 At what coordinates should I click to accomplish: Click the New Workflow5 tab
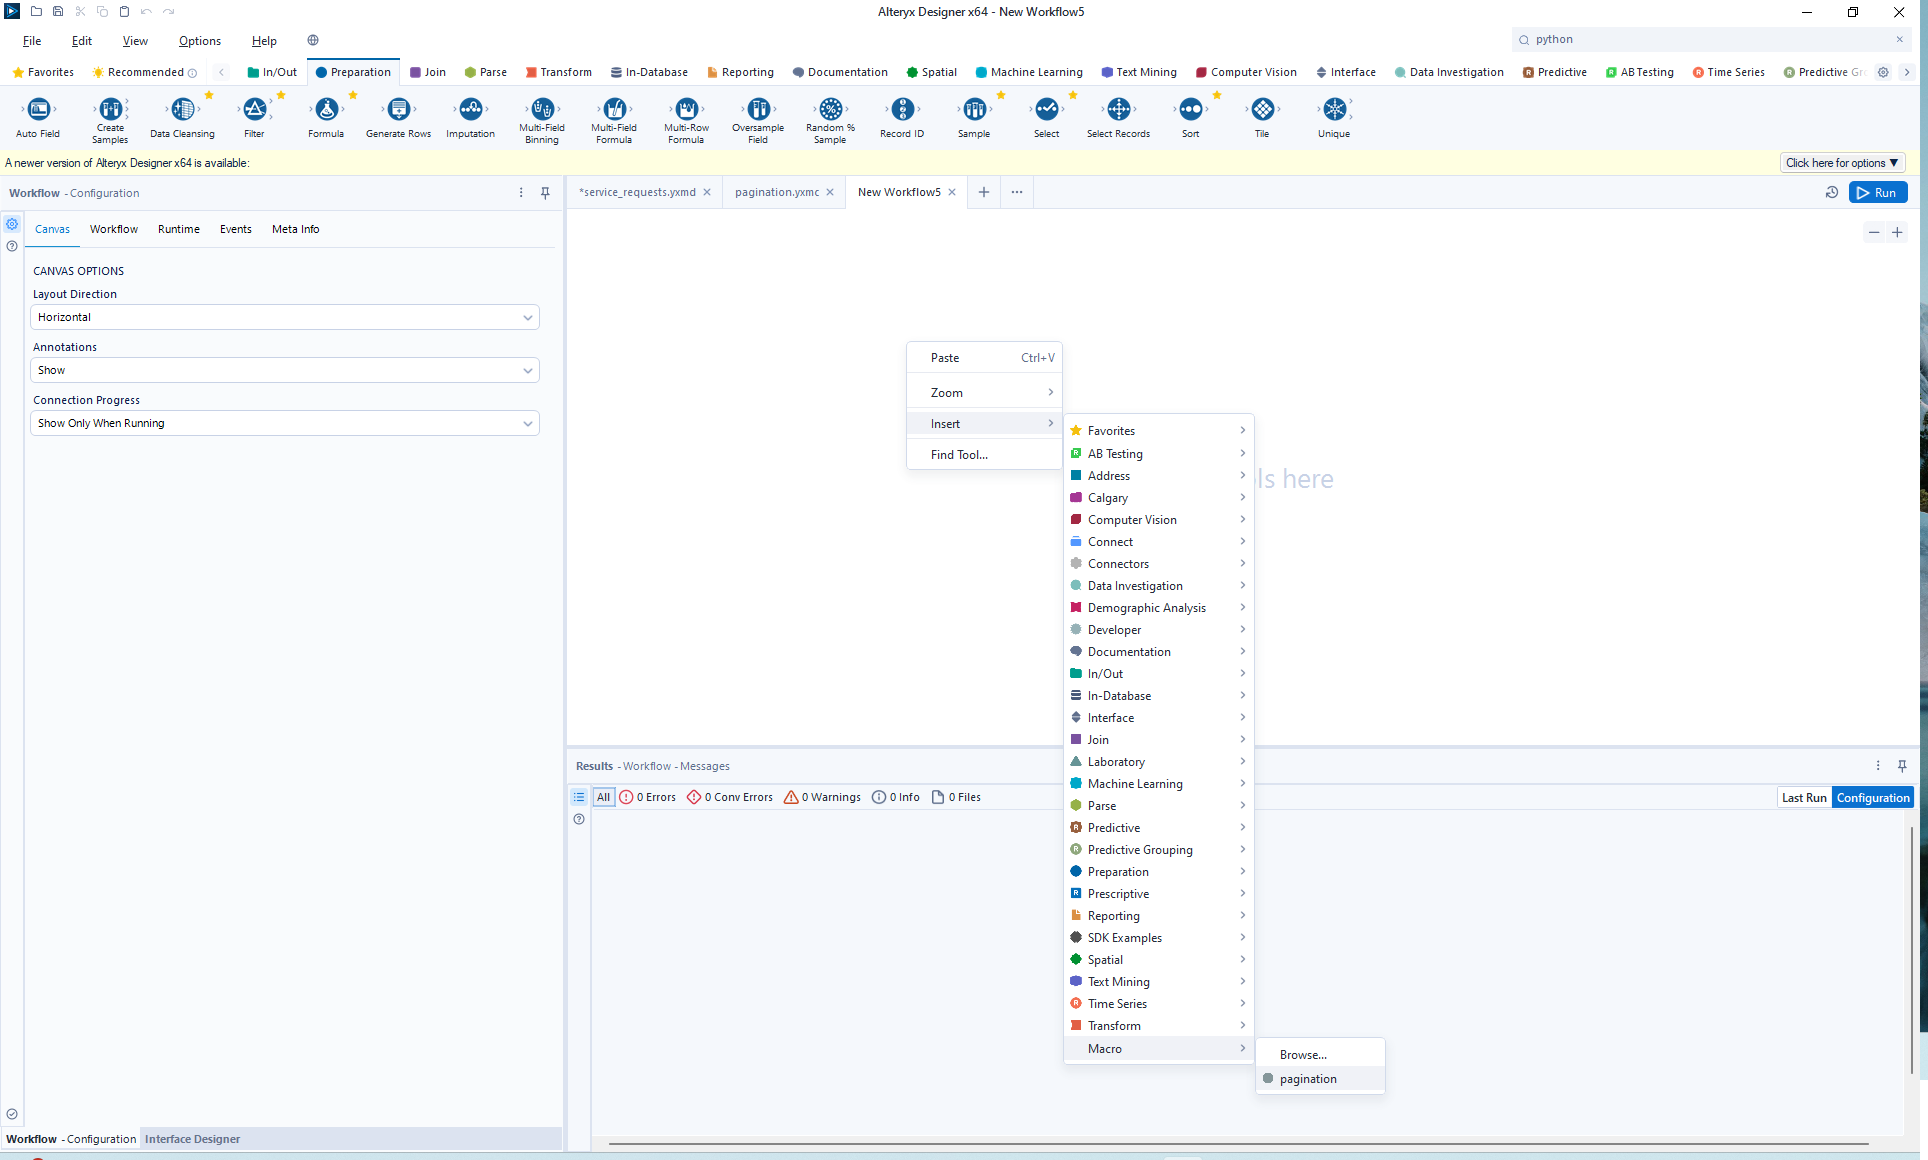(x=898, y=191)
